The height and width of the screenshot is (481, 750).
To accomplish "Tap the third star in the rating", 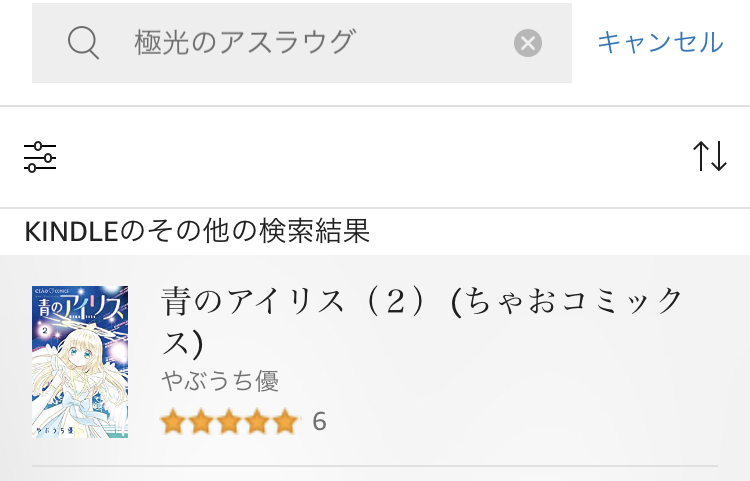I will 229,421.
